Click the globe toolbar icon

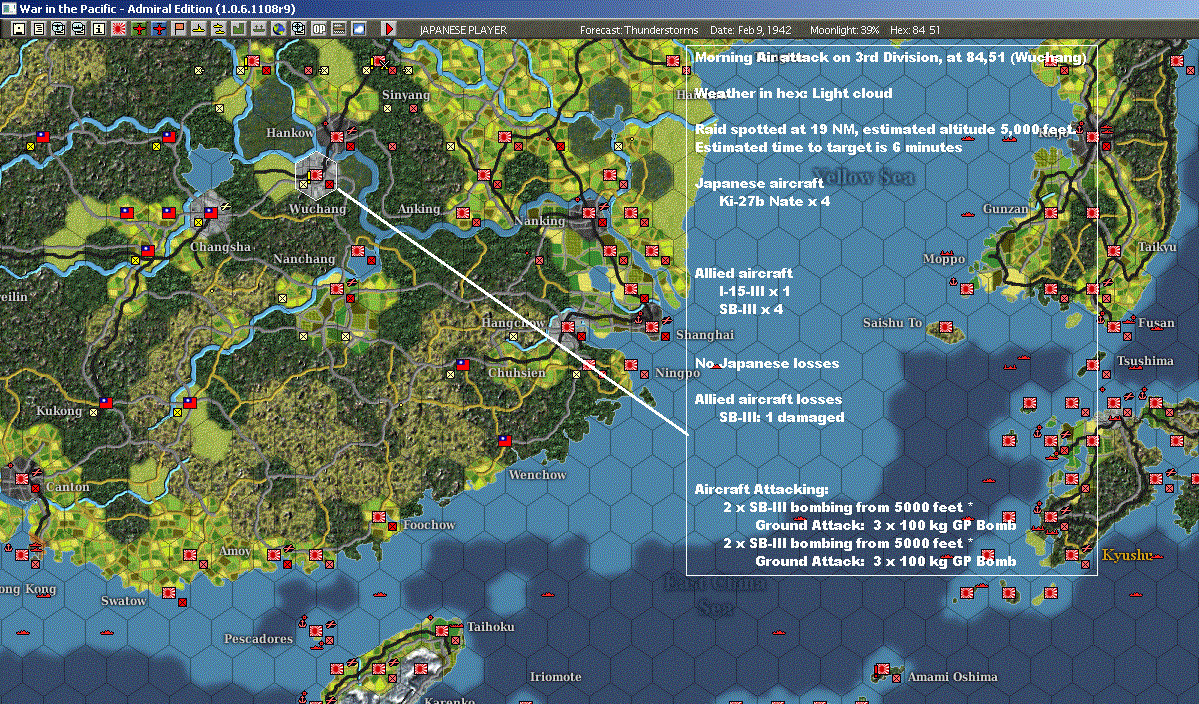click(278, 29)
